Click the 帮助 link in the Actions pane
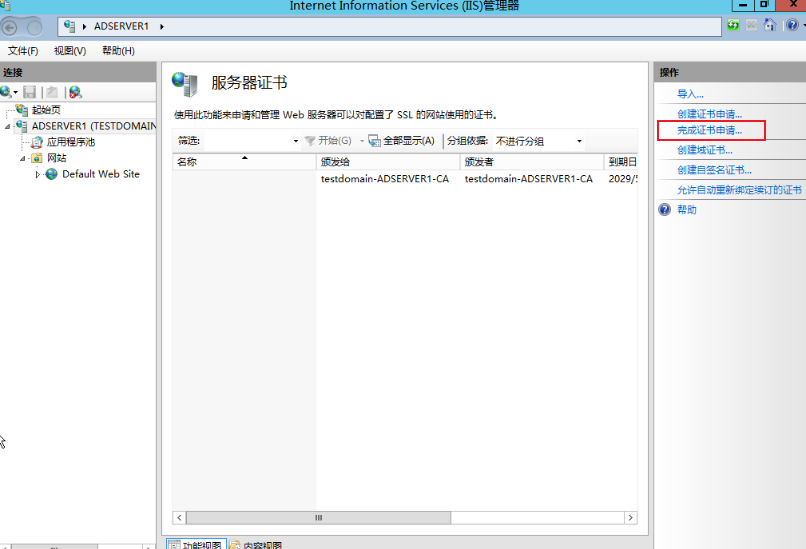The image size is (806, 549). [x=687, y=210]
